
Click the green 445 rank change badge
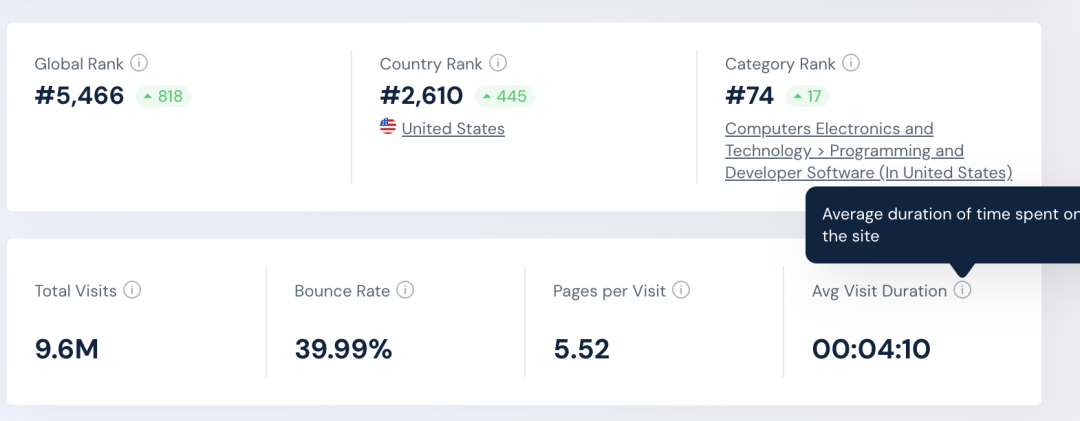(505, 96)
